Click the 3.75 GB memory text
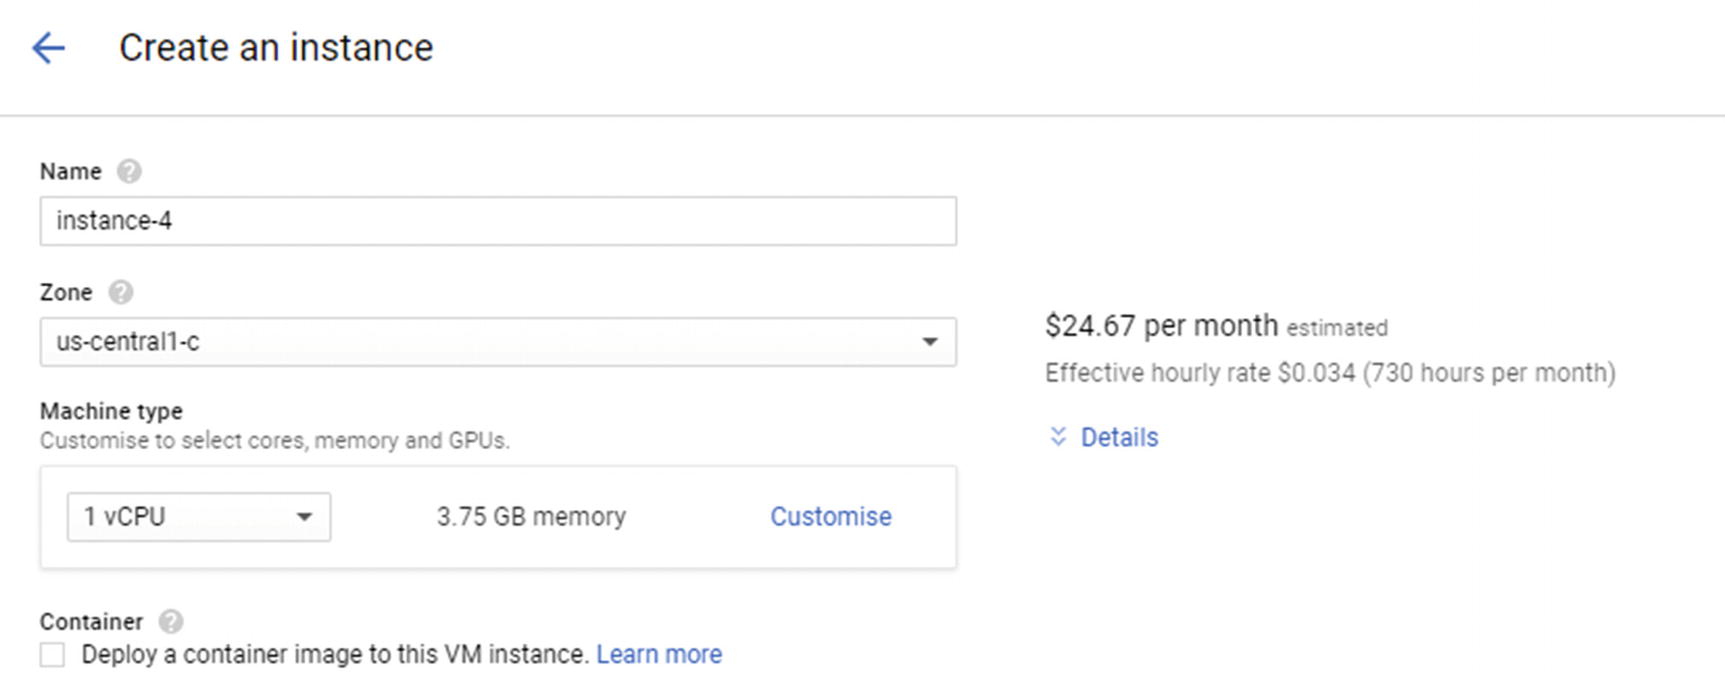 [x=531, y=517]
